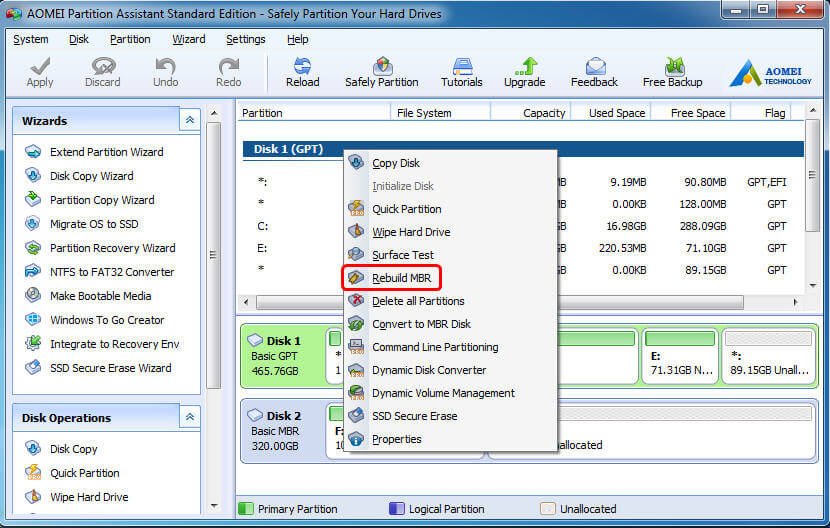Open the System menu
This screenshot has height=528, width=830.
tap(31, 39)
